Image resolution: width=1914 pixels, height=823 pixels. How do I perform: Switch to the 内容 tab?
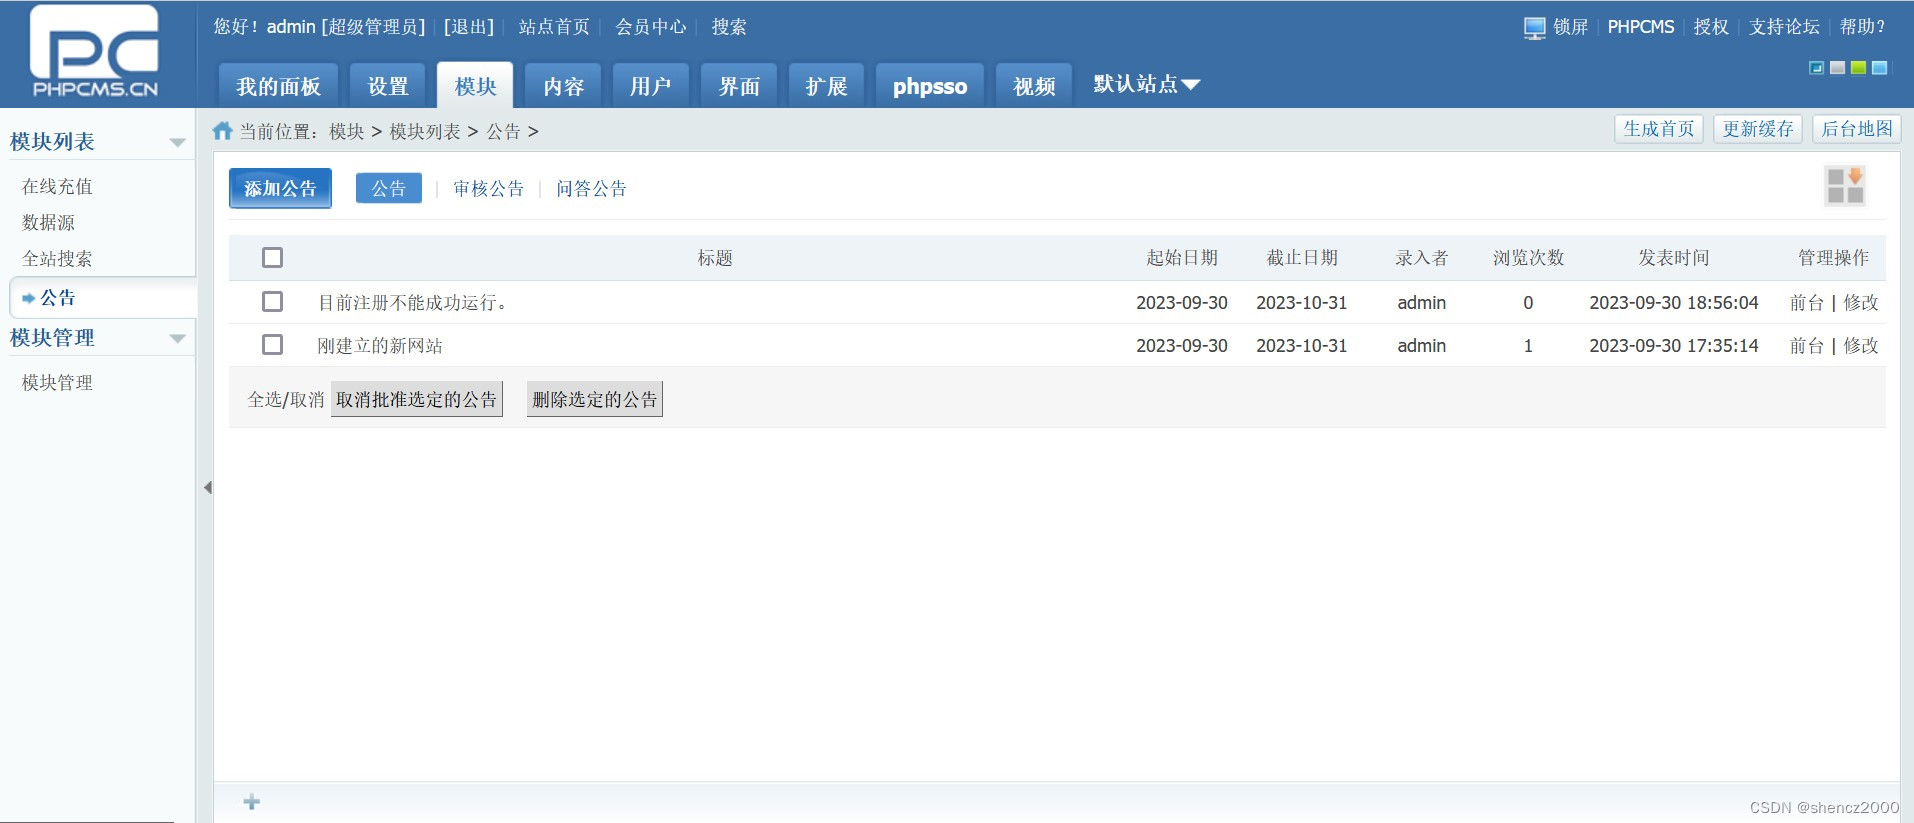click(x=563, y=86)
